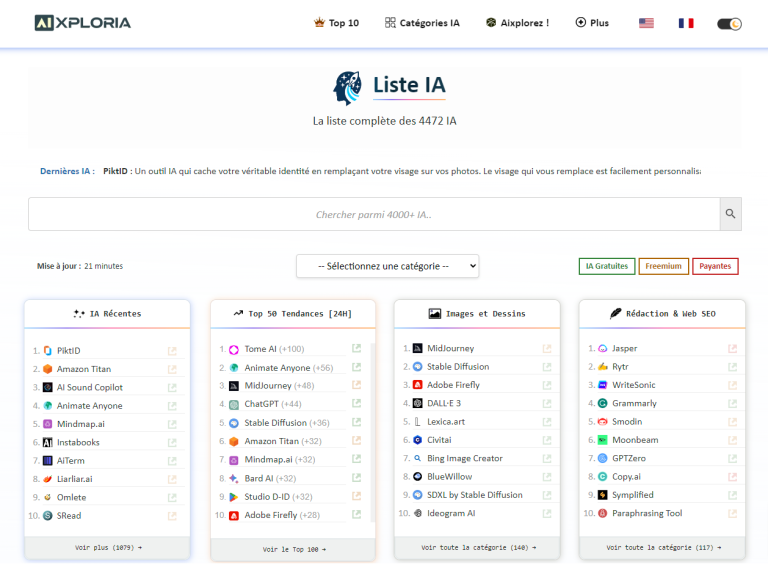
Task: Open external link icon for Amazon Titan in IA Récentes
Action: click(x=172, y=369)
